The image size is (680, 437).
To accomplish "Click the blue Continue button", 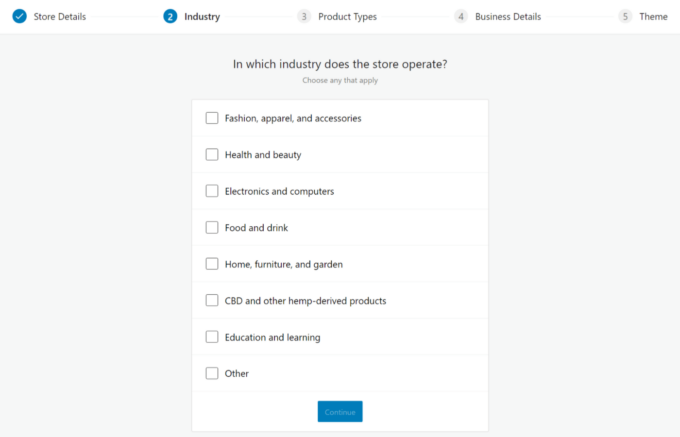I will point(340,411).
